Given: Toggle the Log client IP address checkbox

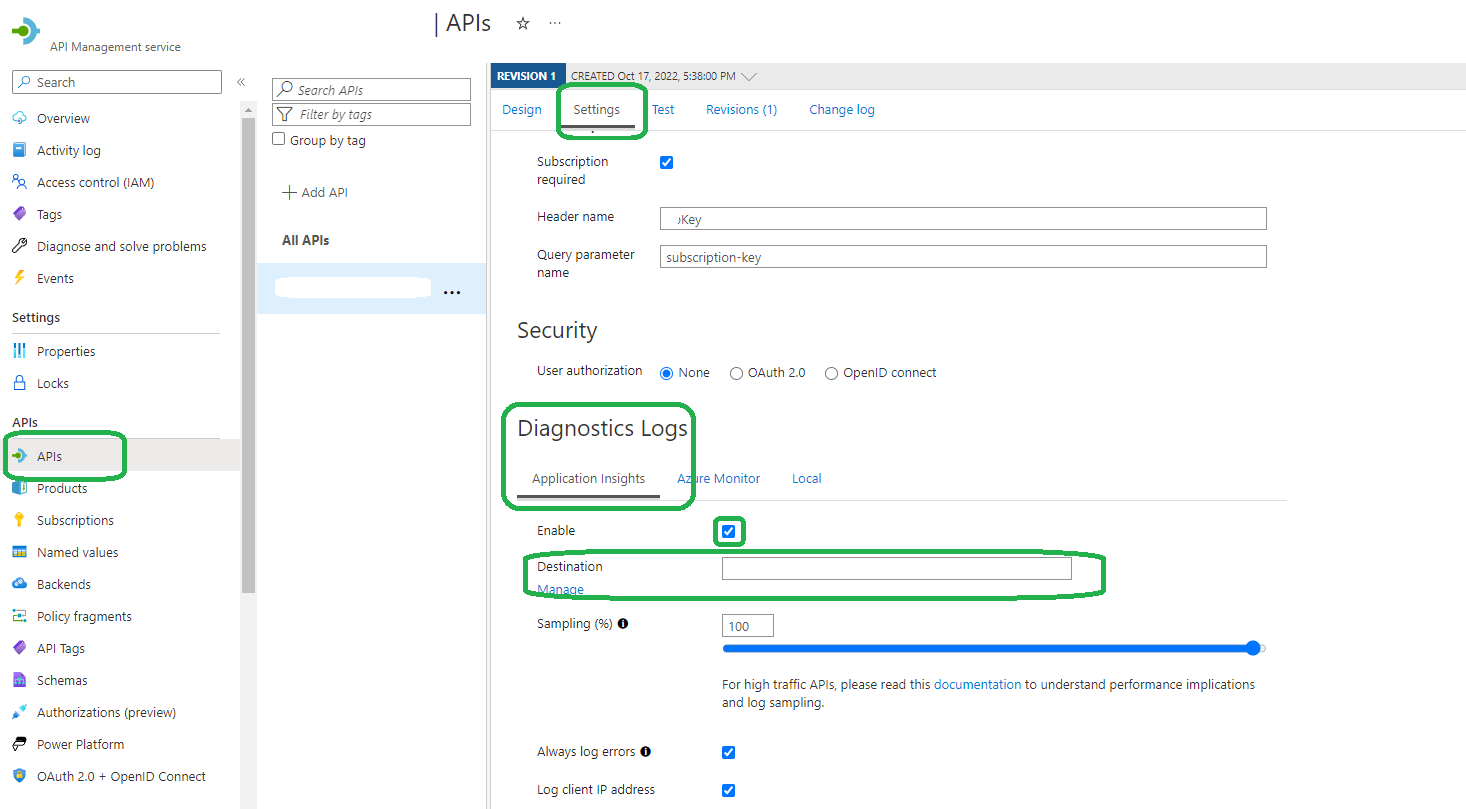Looking at the screenshot, I should [x=728, y=790].
